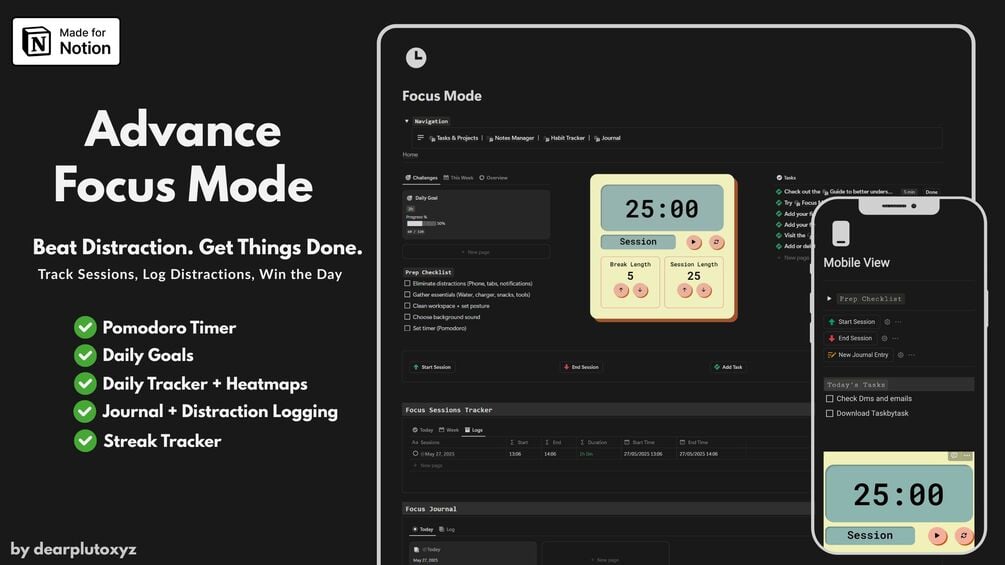This screenshot has width=1005, height=565.
Task: Check Gather essentials checklist item
Action: pyautogui.click(x=407, y=295)
